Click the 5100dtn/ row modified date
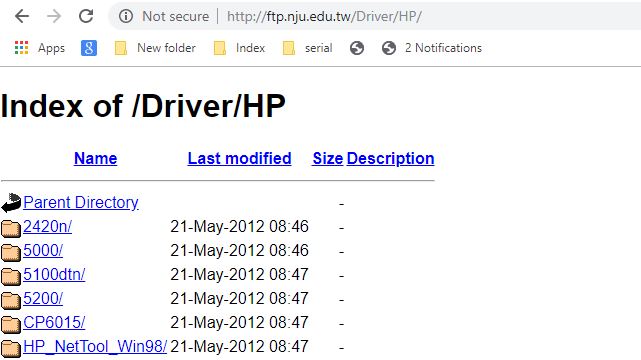641x360 pixels. point(239,275)
